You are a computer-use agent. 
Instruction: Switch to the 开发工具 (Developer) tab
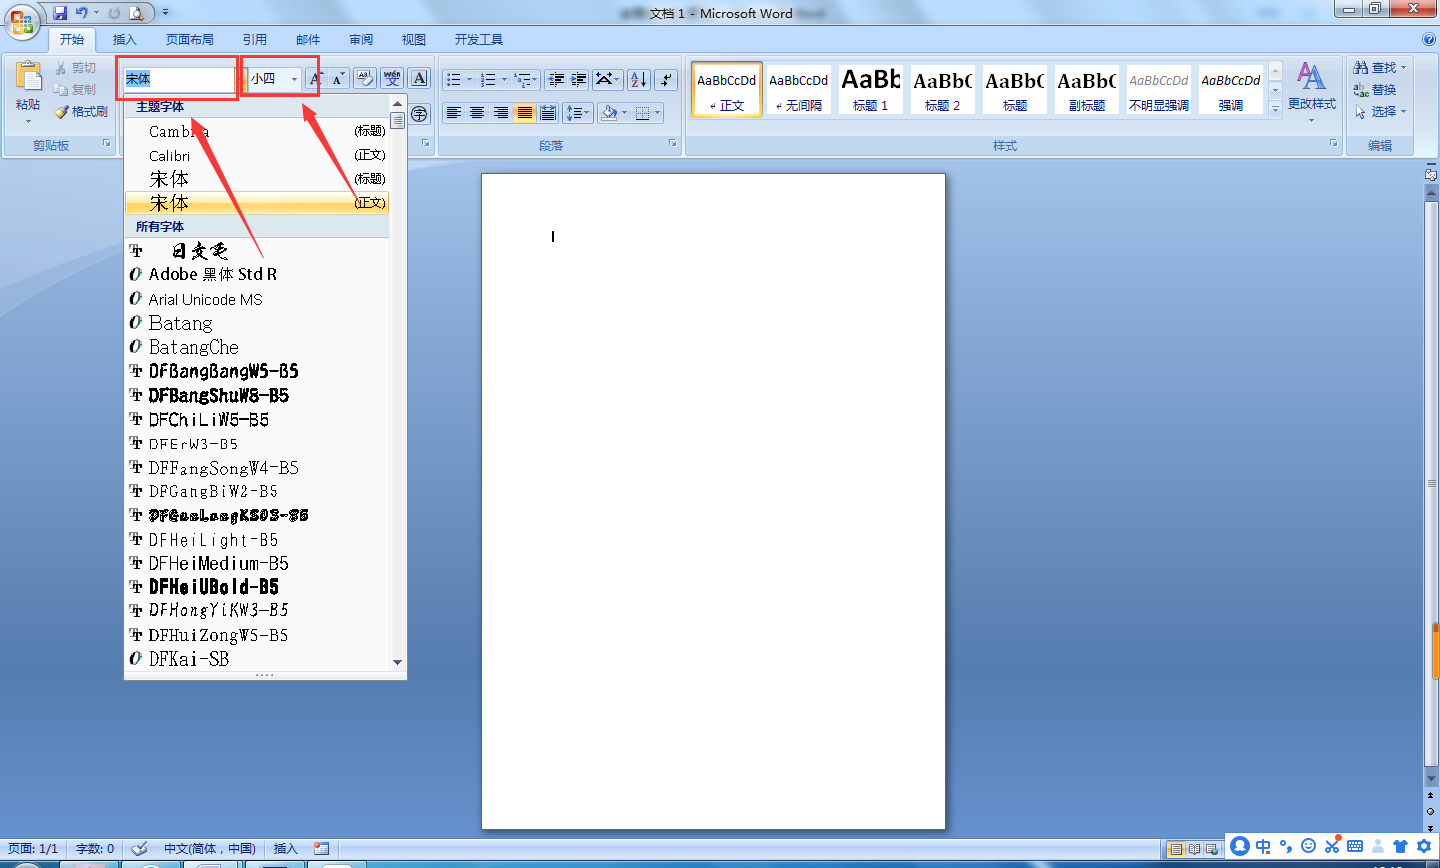[479, 40]
